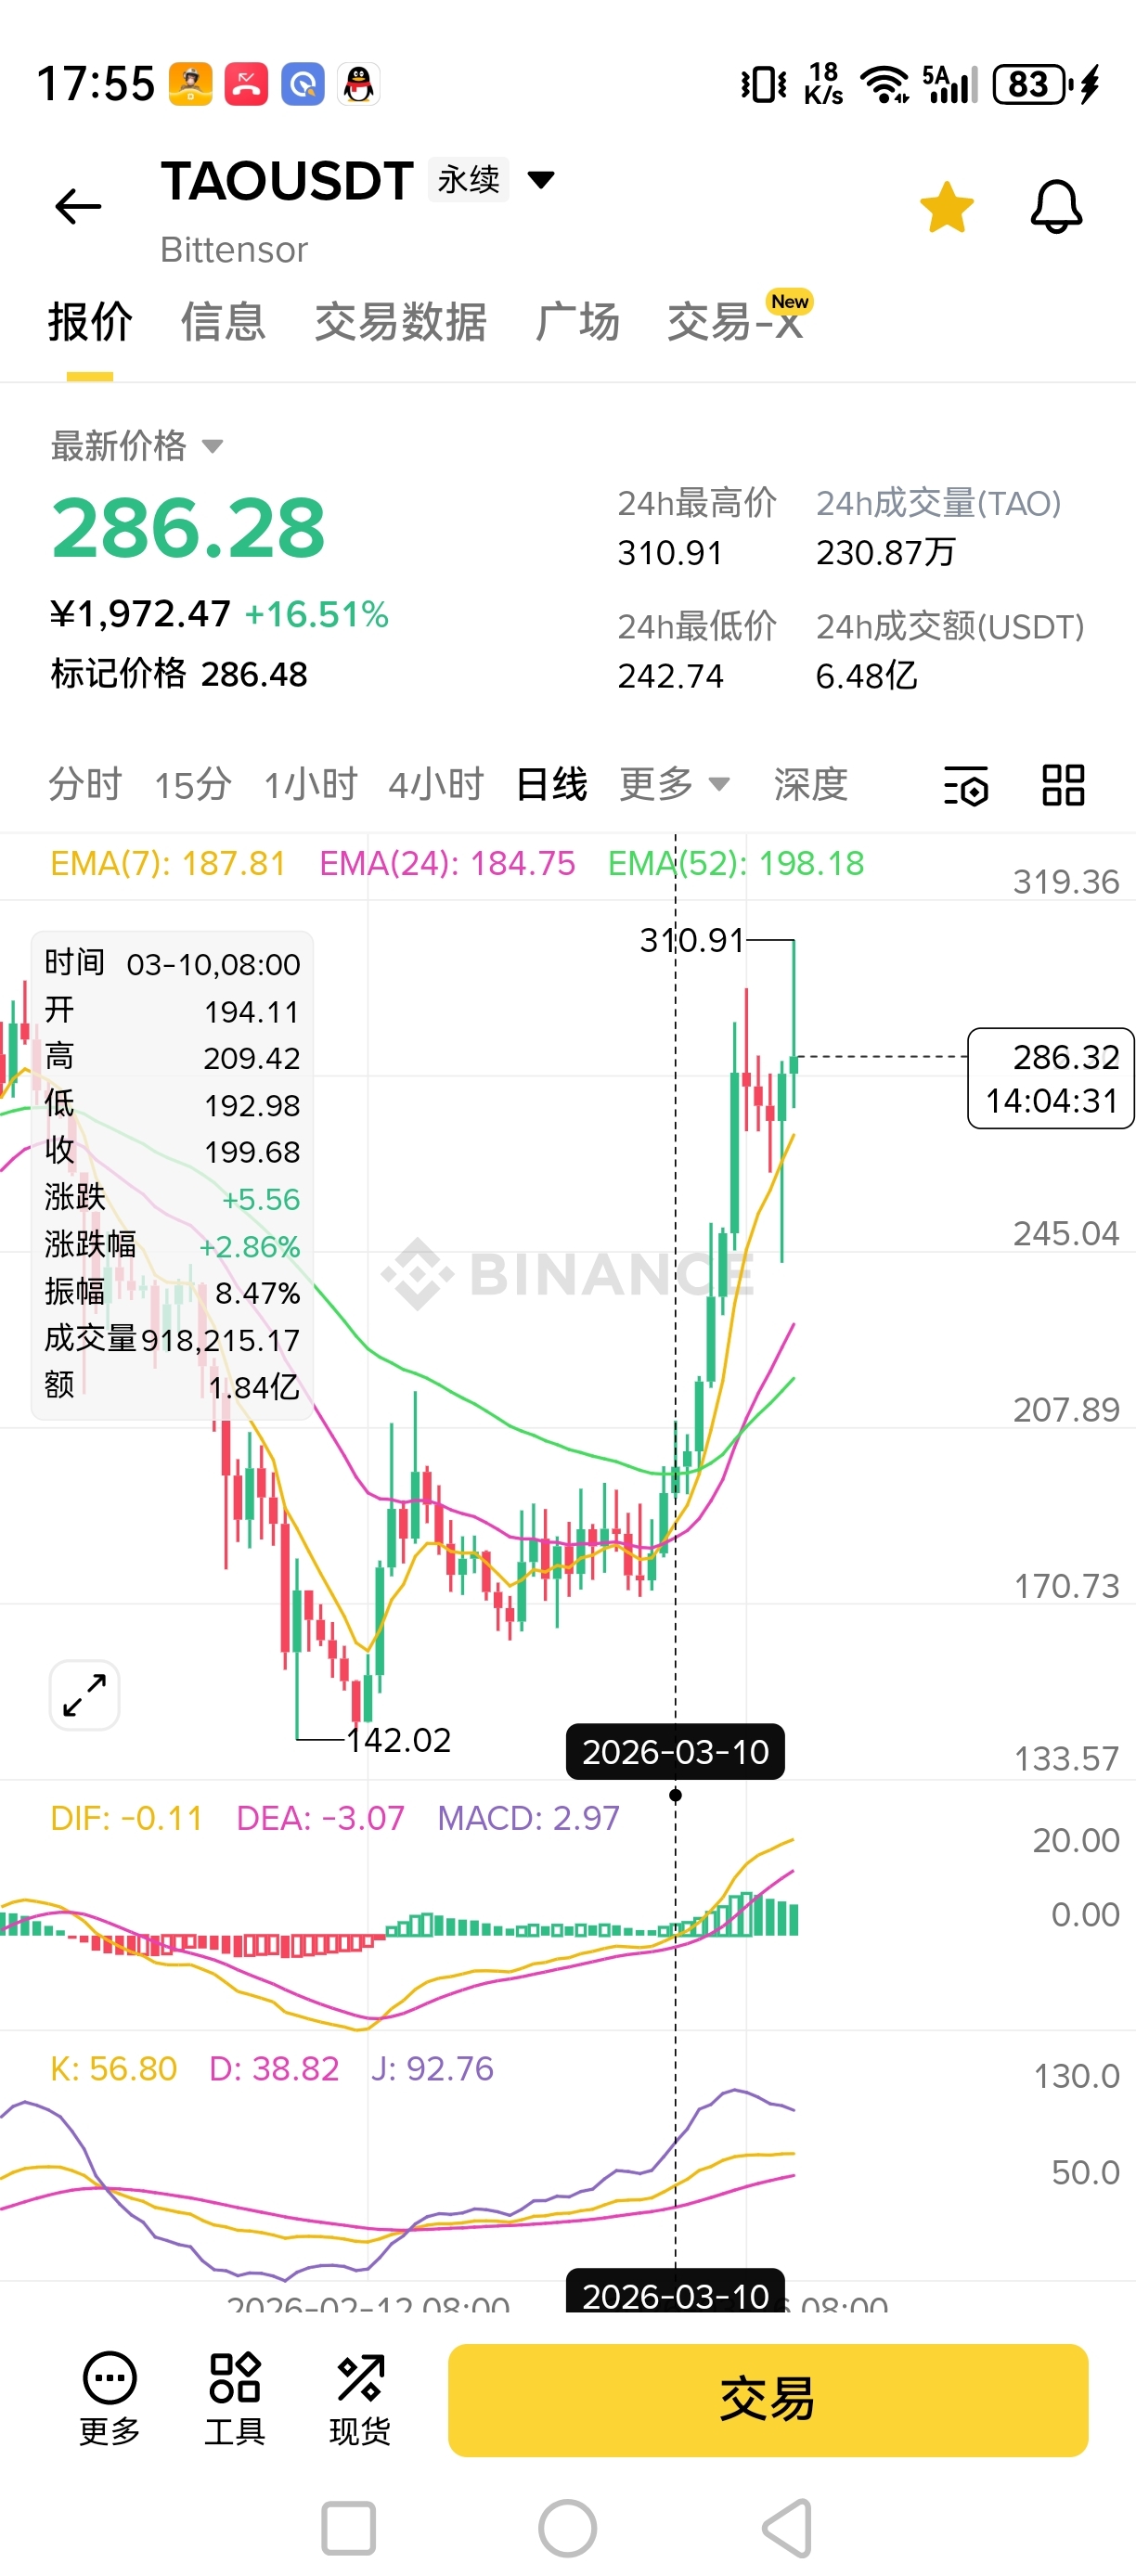This screenshot has width=1136, height=2576.
Task: Open chart indicator settings icon
Action: (966, 785)
